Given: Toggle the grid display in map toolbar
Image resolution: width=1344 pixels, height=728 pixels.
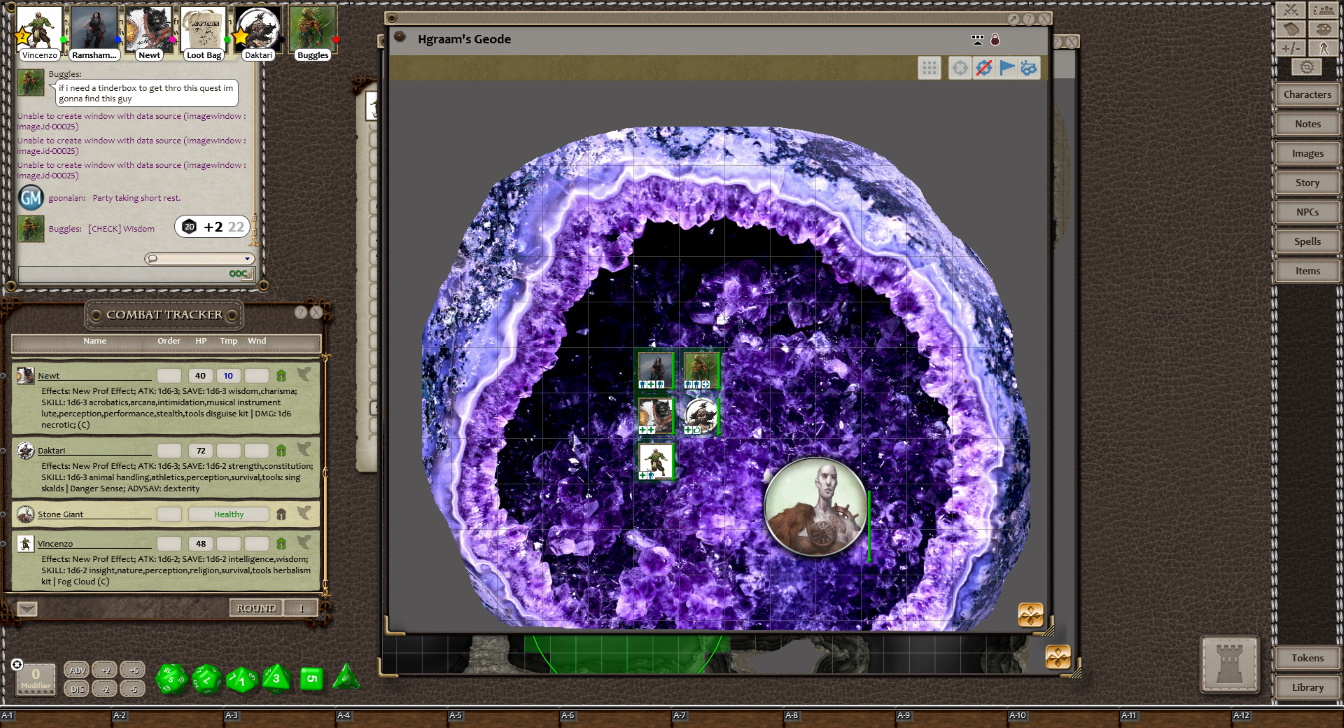Looking at the screenshot, I should [930, 68].
